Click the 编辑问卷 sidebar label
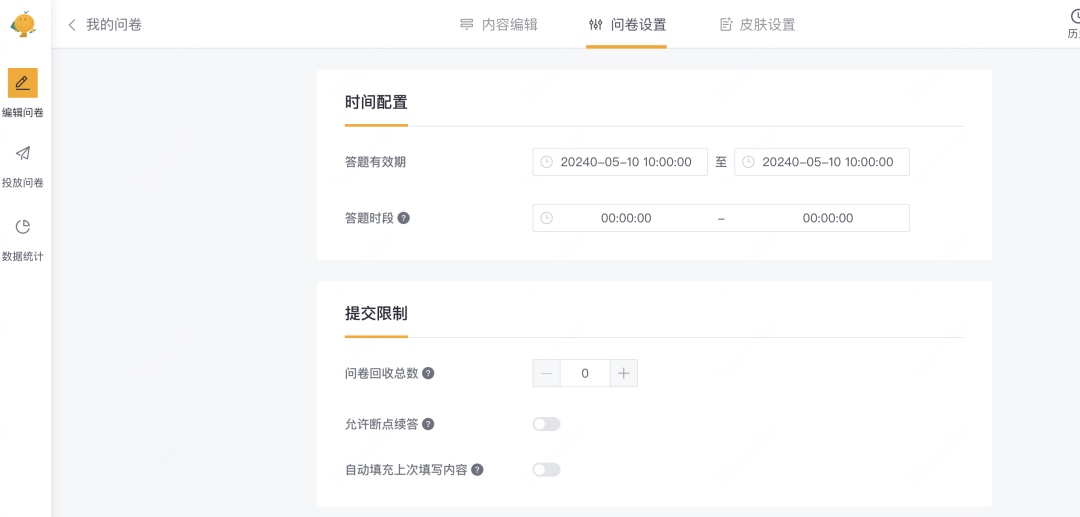 (23, 113)
